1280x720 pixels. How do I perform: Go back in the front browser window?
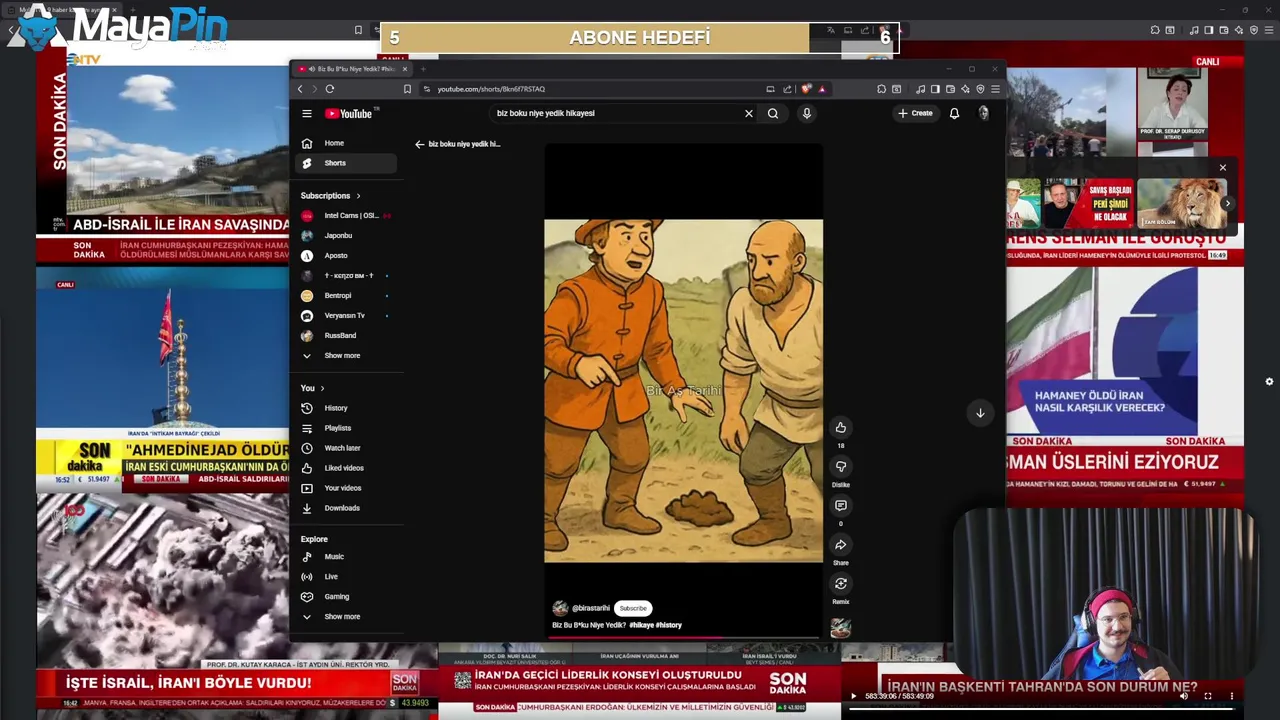pyautogui.click(x=300, y=89)
